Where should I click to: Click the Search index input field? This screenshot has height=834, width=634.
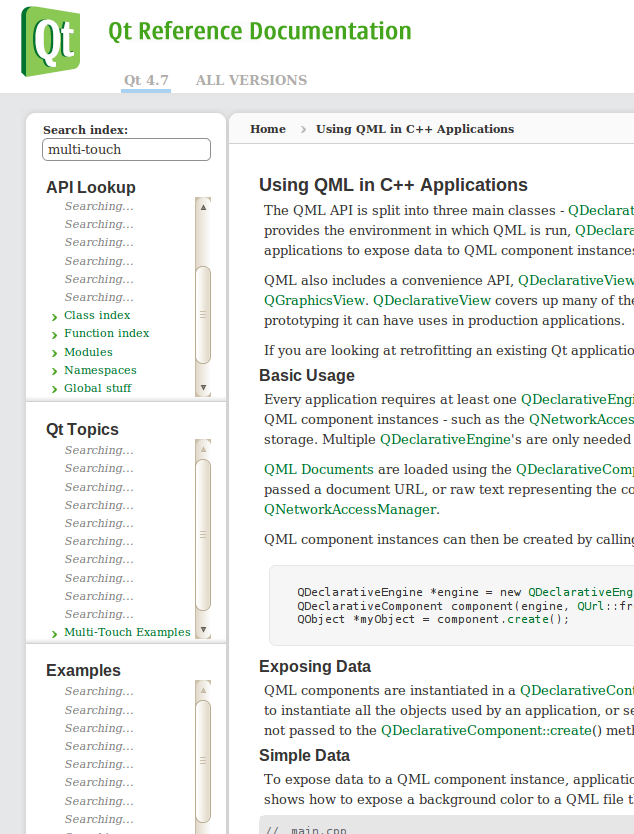127,149
